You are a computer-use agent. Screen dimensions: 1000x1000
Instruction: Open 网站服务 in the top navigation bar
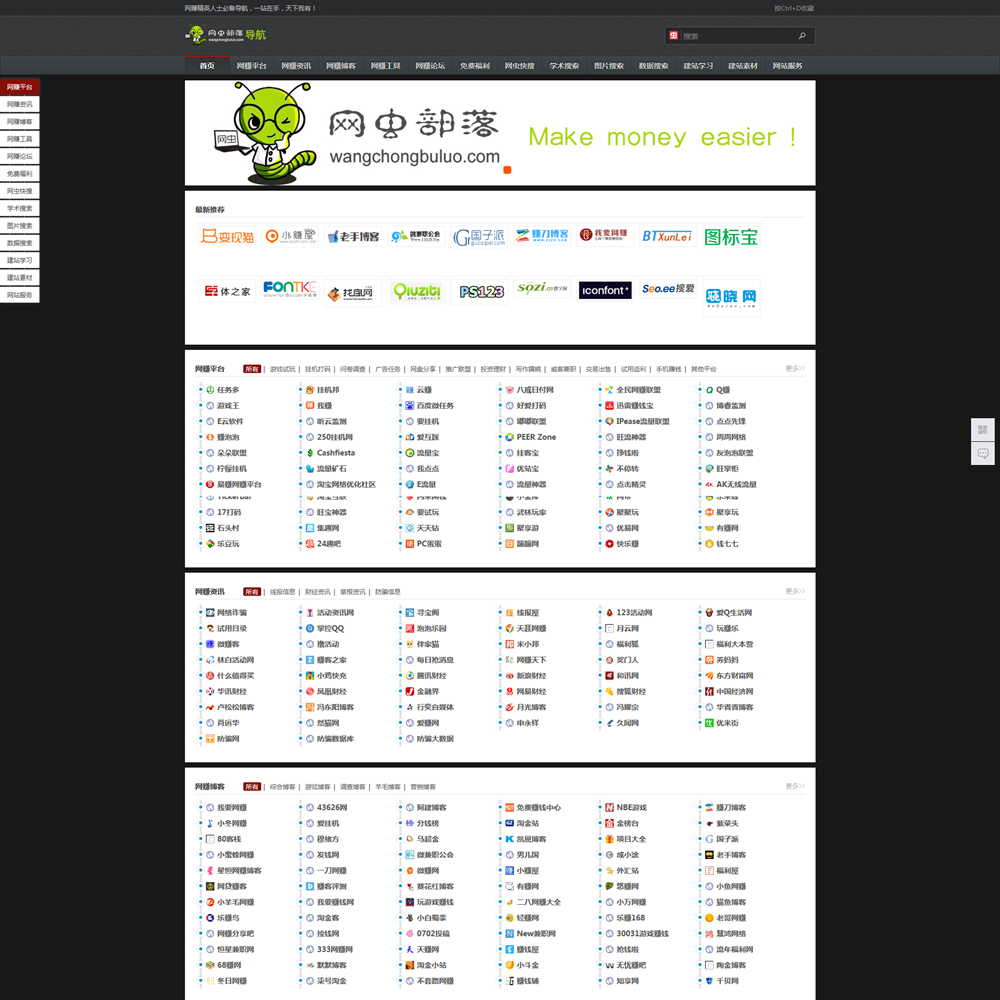787,66
